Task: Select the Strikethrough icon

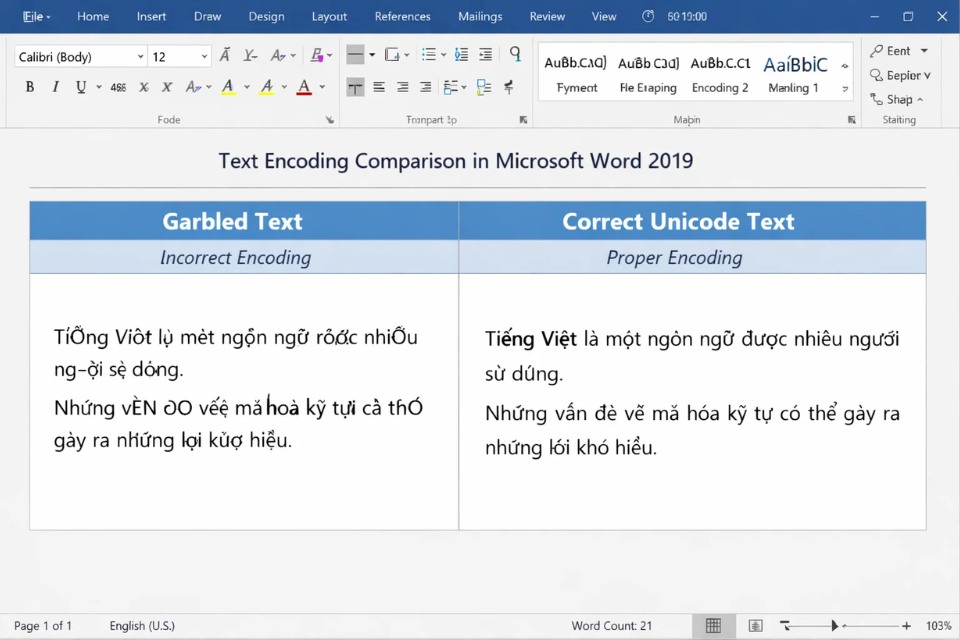Action: pyautogui.click(x=119, y=87)
